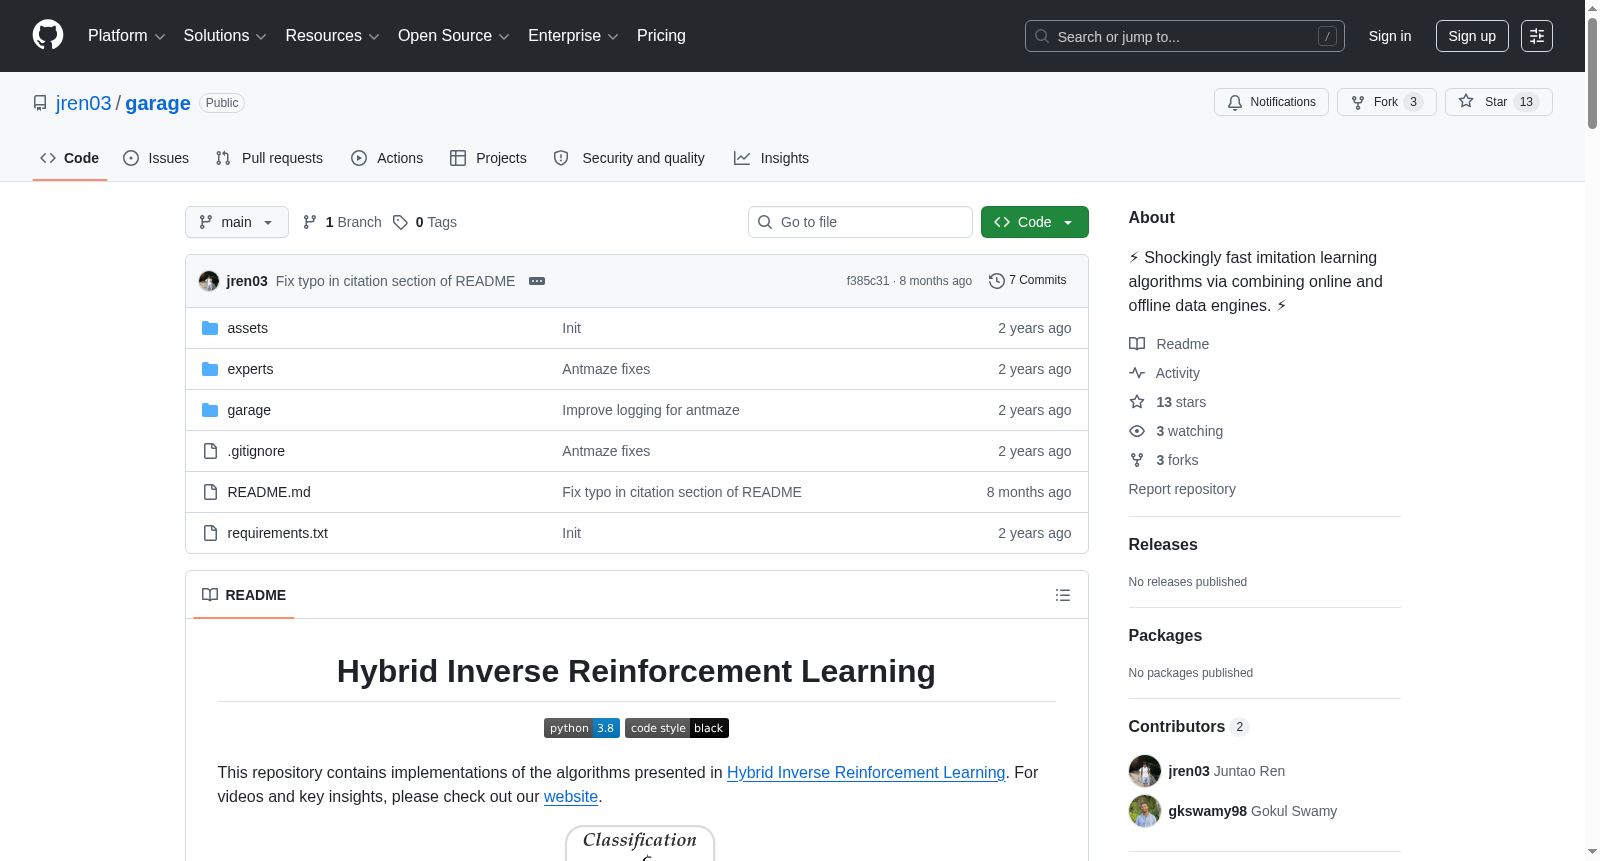1600x861 pixels.
Task: Click the experts folder icon
Action: pyautogui.click(x=210, y=369)
